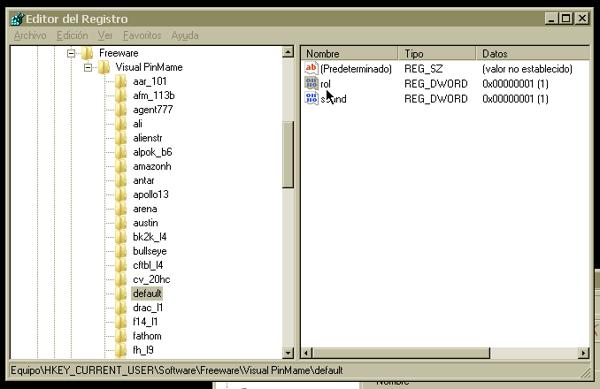Screen dimensions: 600x389
Task: Click the default folder icon
Action: pos(121,294)
